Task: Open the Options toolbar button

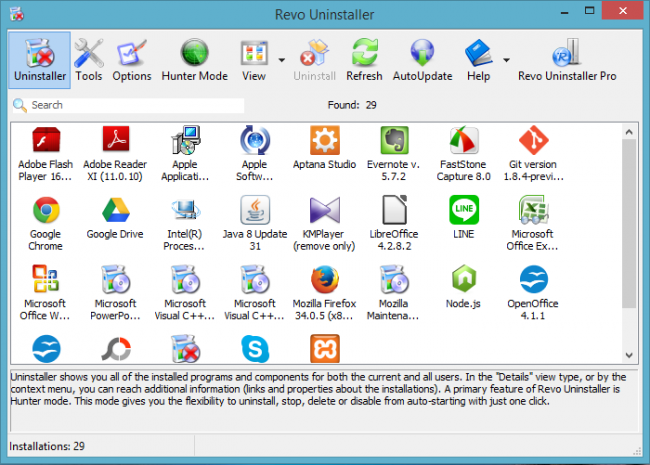Action: tap(132, 60)
